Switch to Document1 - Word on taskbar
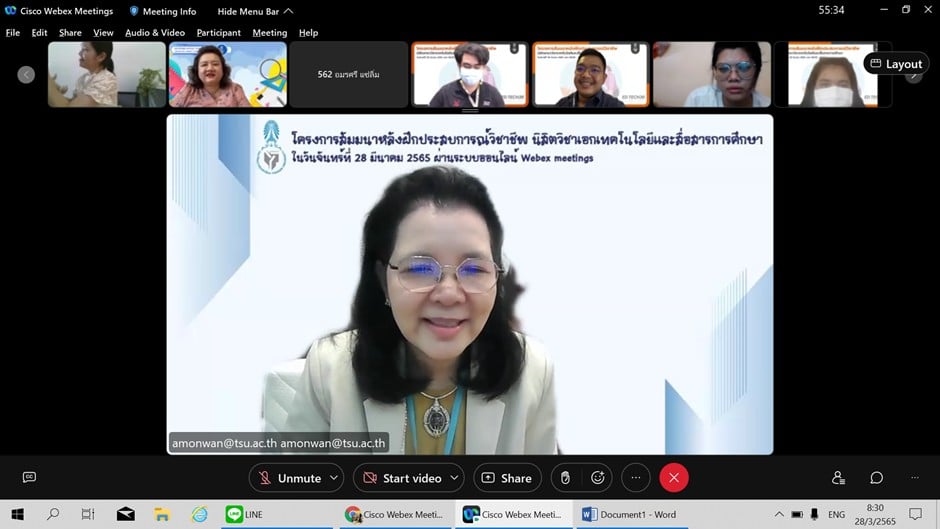 (632, 515)
